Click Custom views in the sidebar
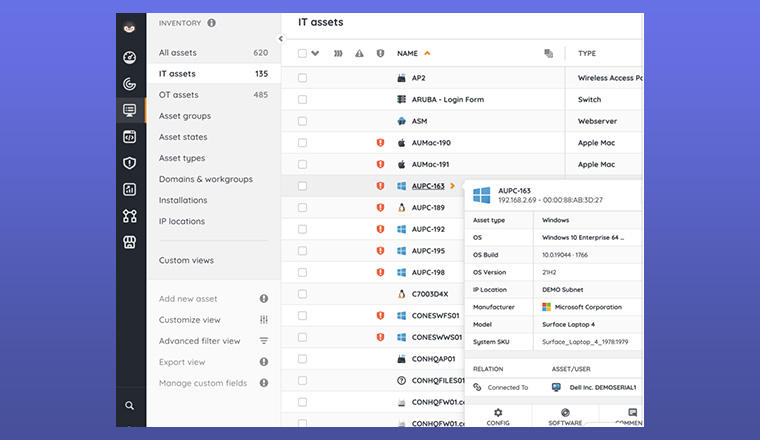Viewport: 760px width, 440px height. pyautogui.click(x=186, y=261)
